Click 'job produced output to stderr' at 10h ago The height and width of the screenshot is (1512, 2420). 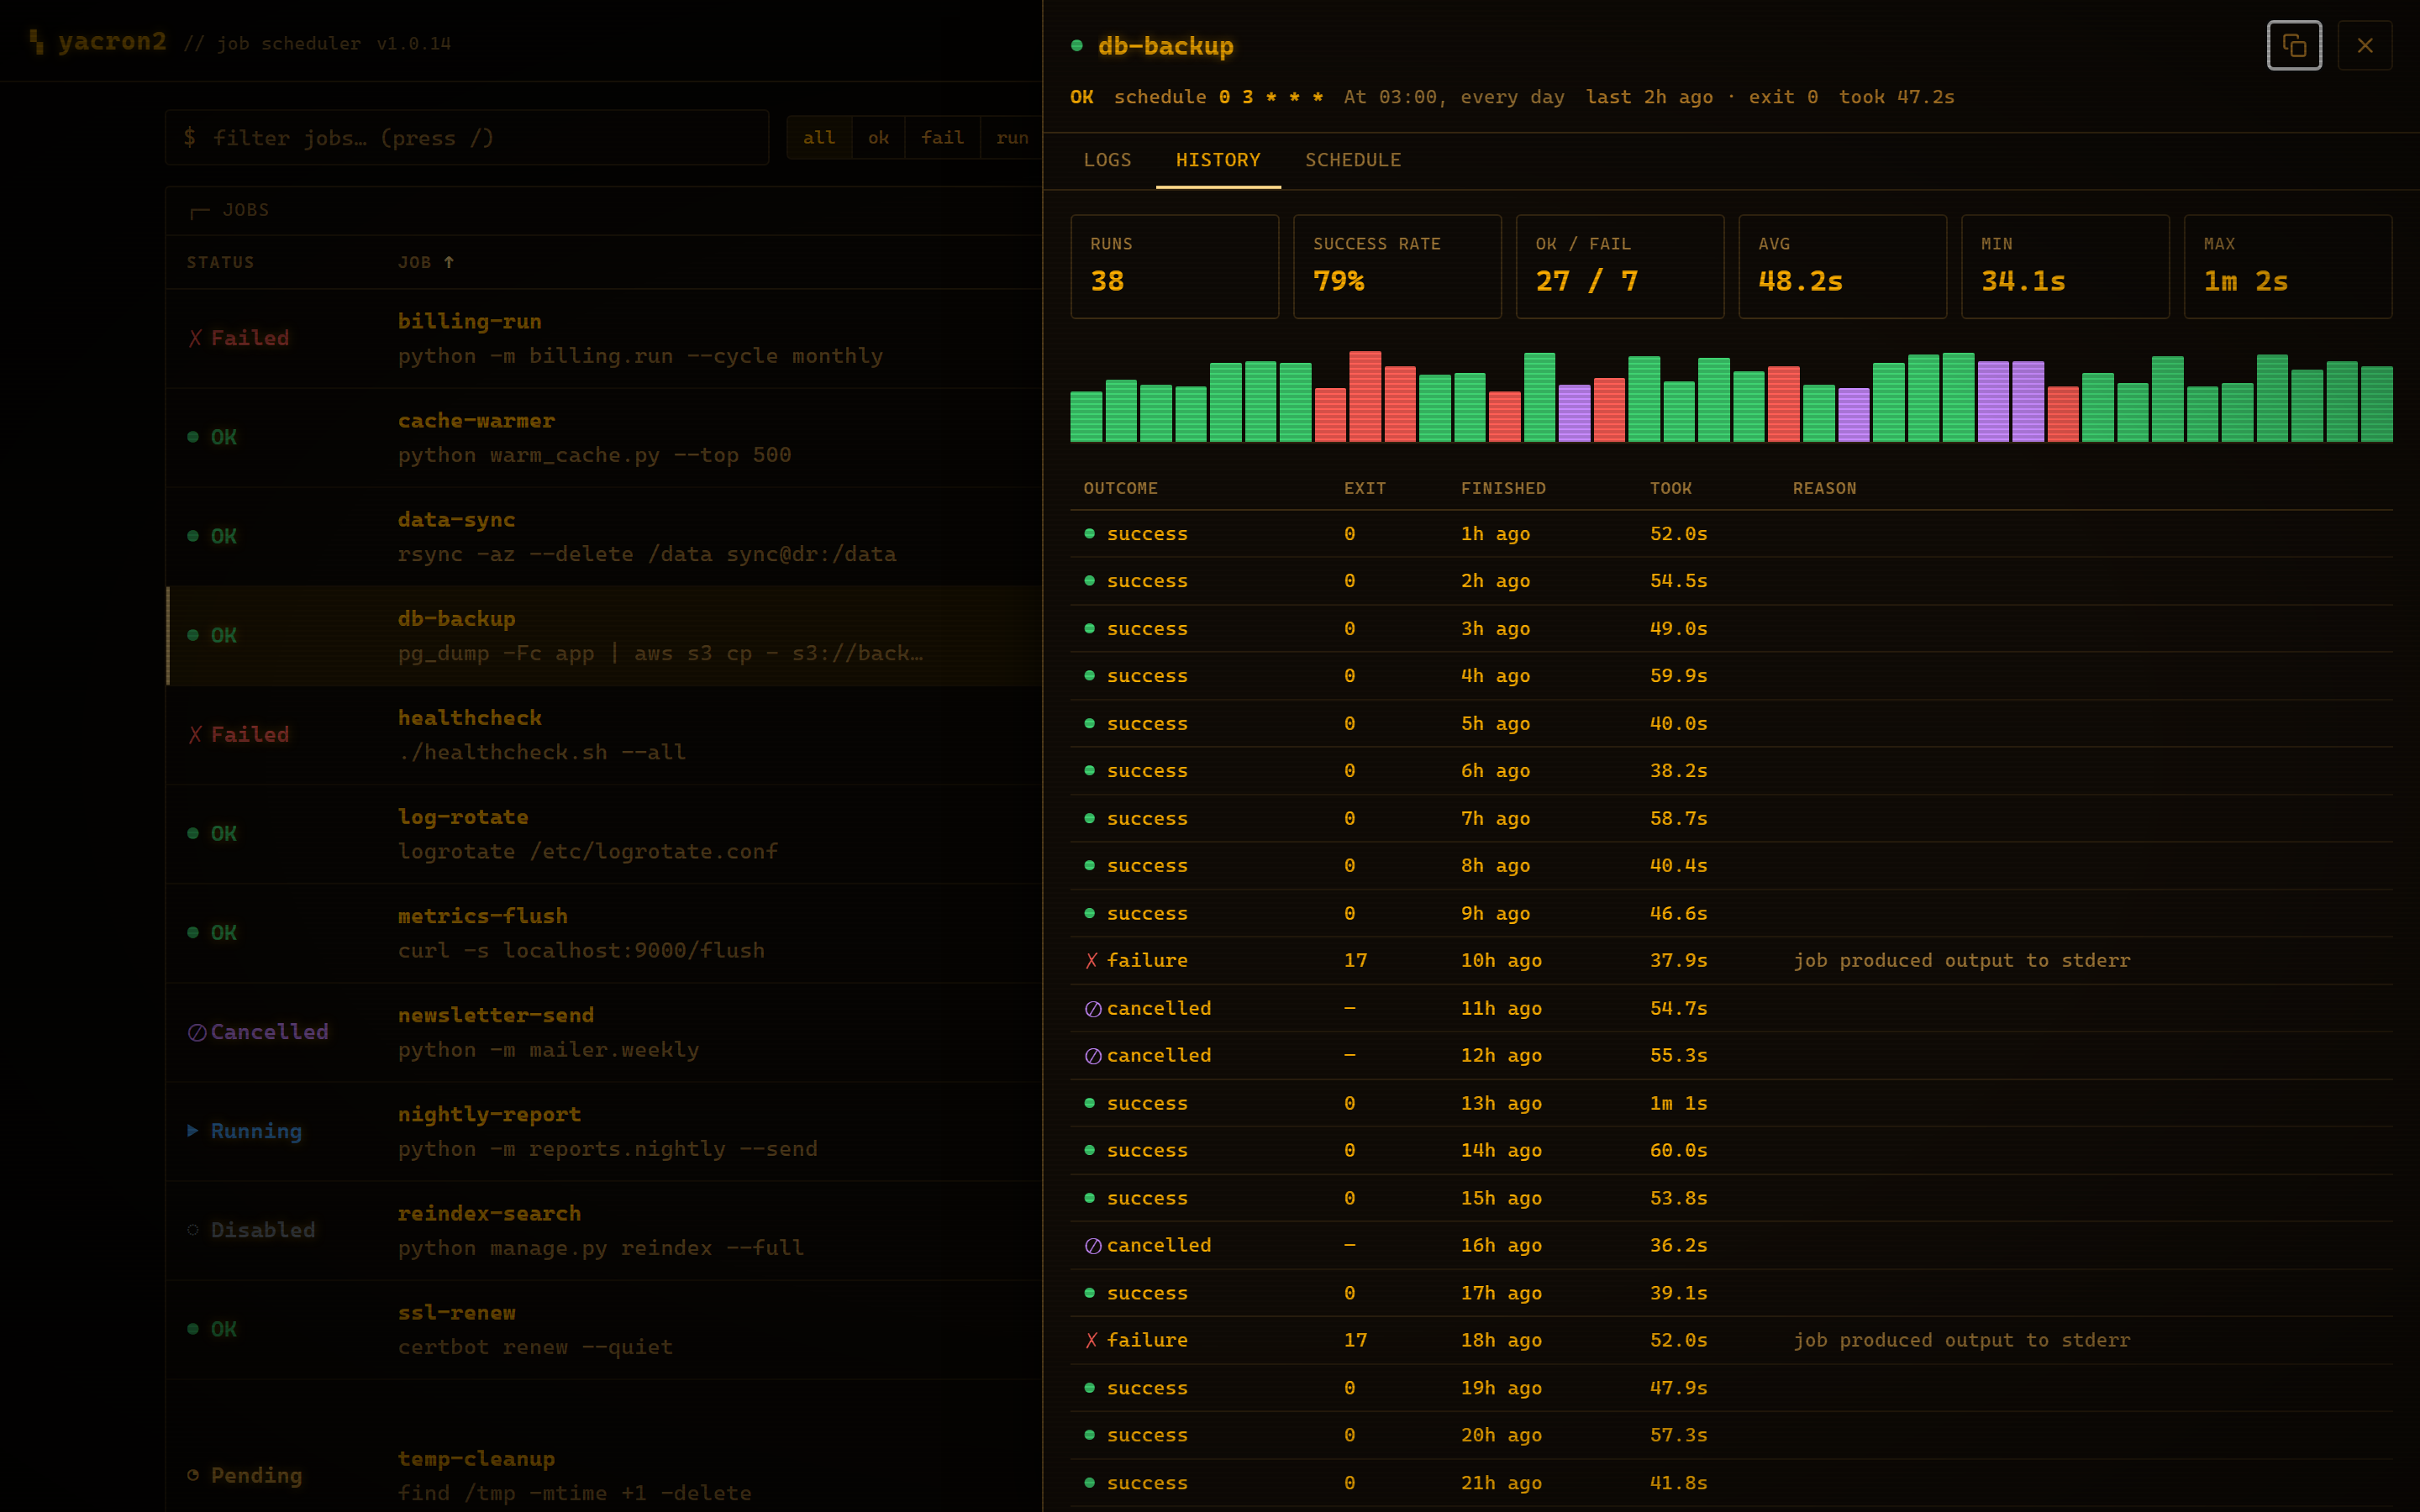tap(1961, 960)
